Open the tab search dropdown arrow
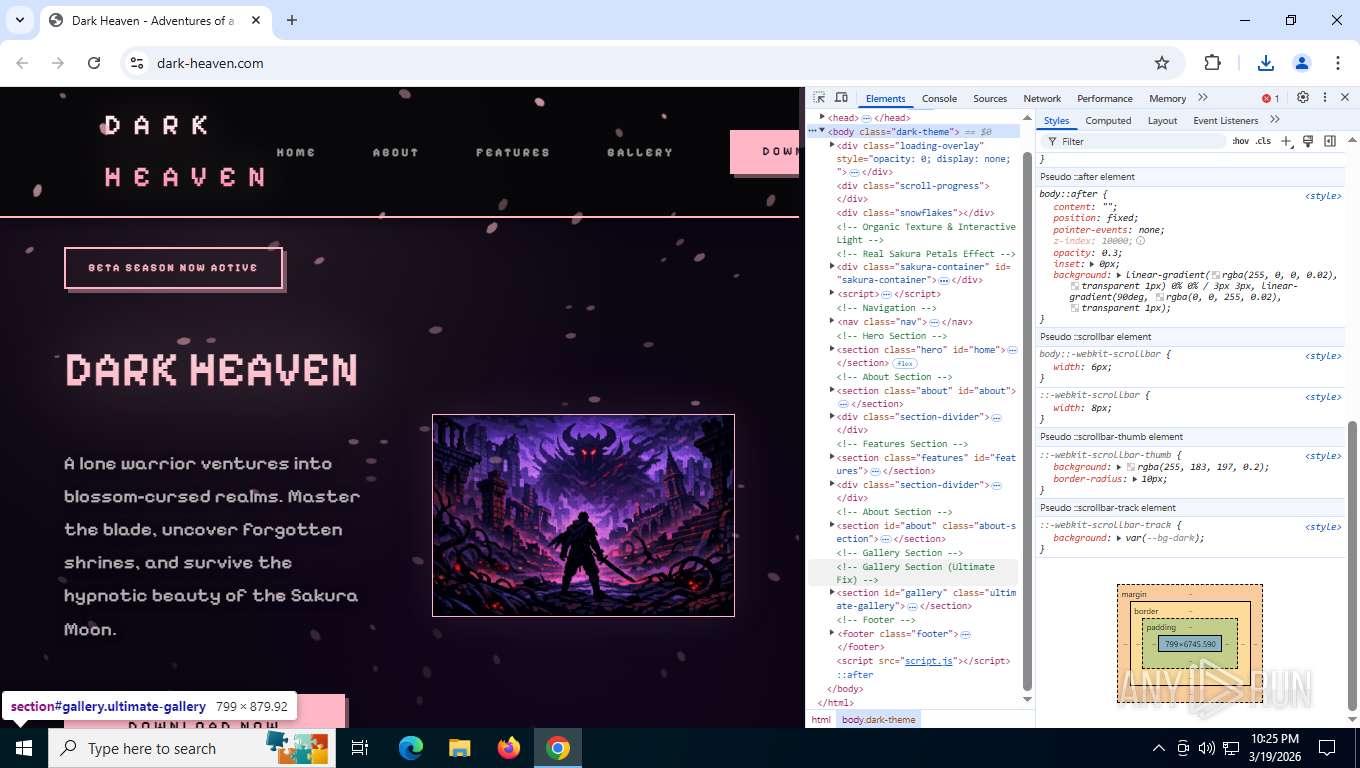1360x768 pixels. tap(20, 20)
